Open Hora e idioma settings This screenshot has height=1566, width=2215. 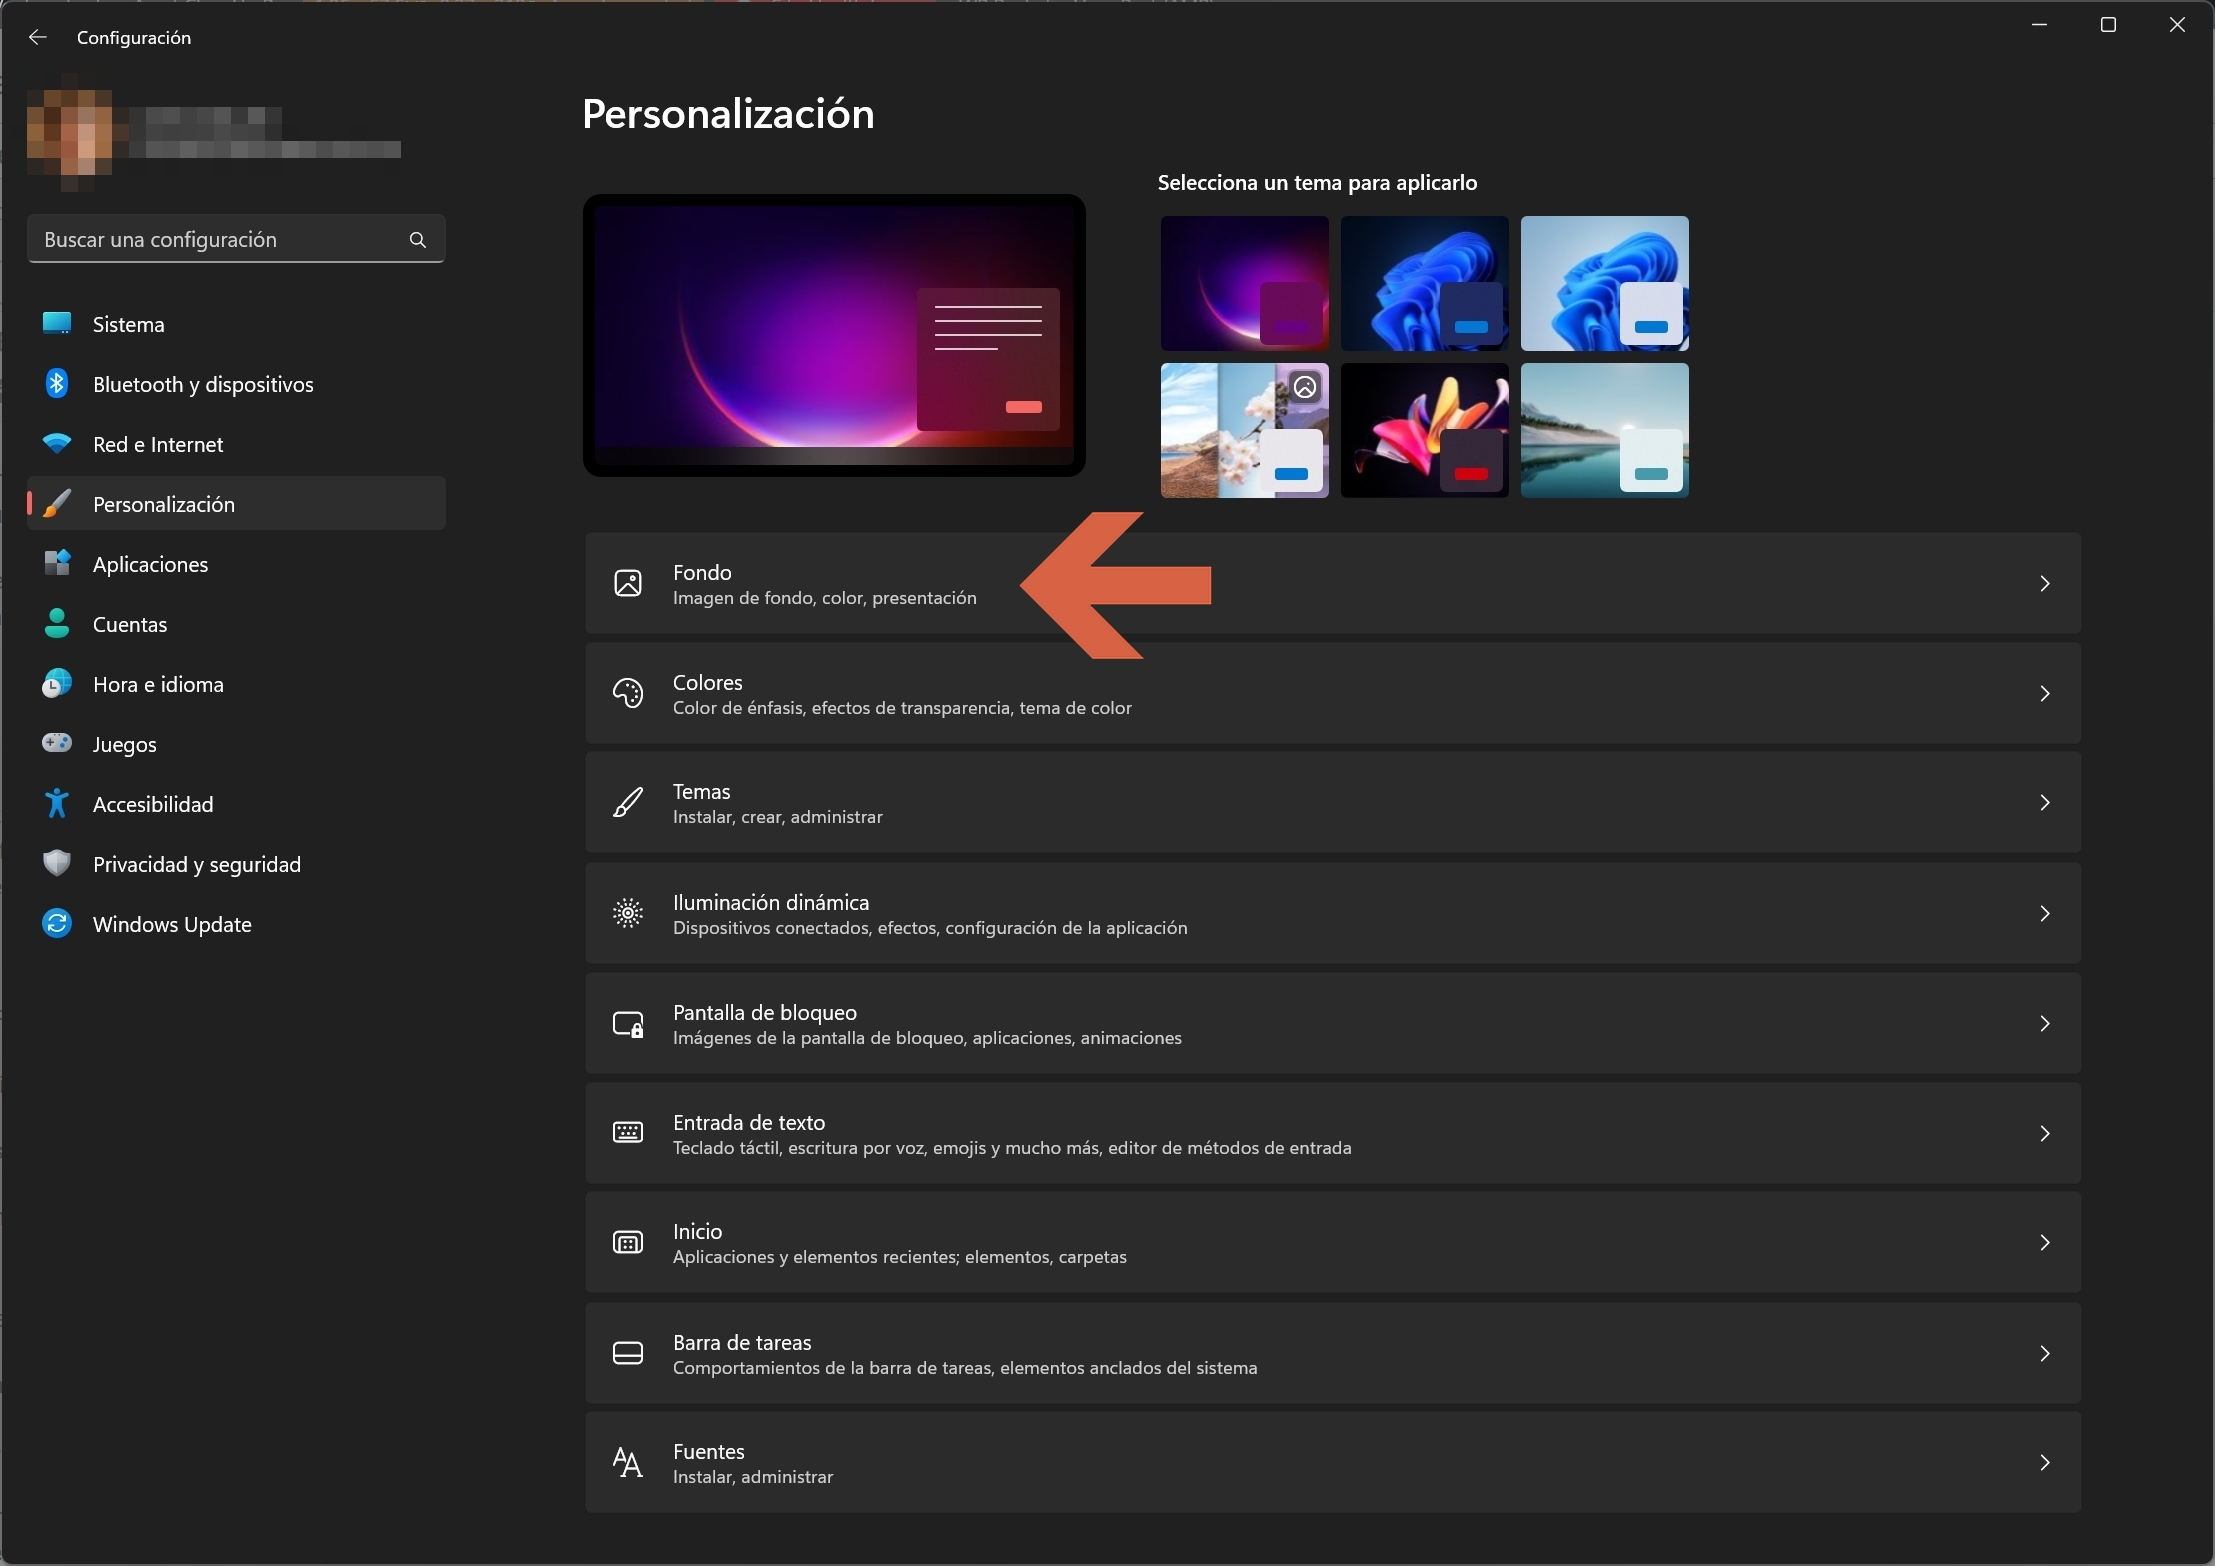236,684
